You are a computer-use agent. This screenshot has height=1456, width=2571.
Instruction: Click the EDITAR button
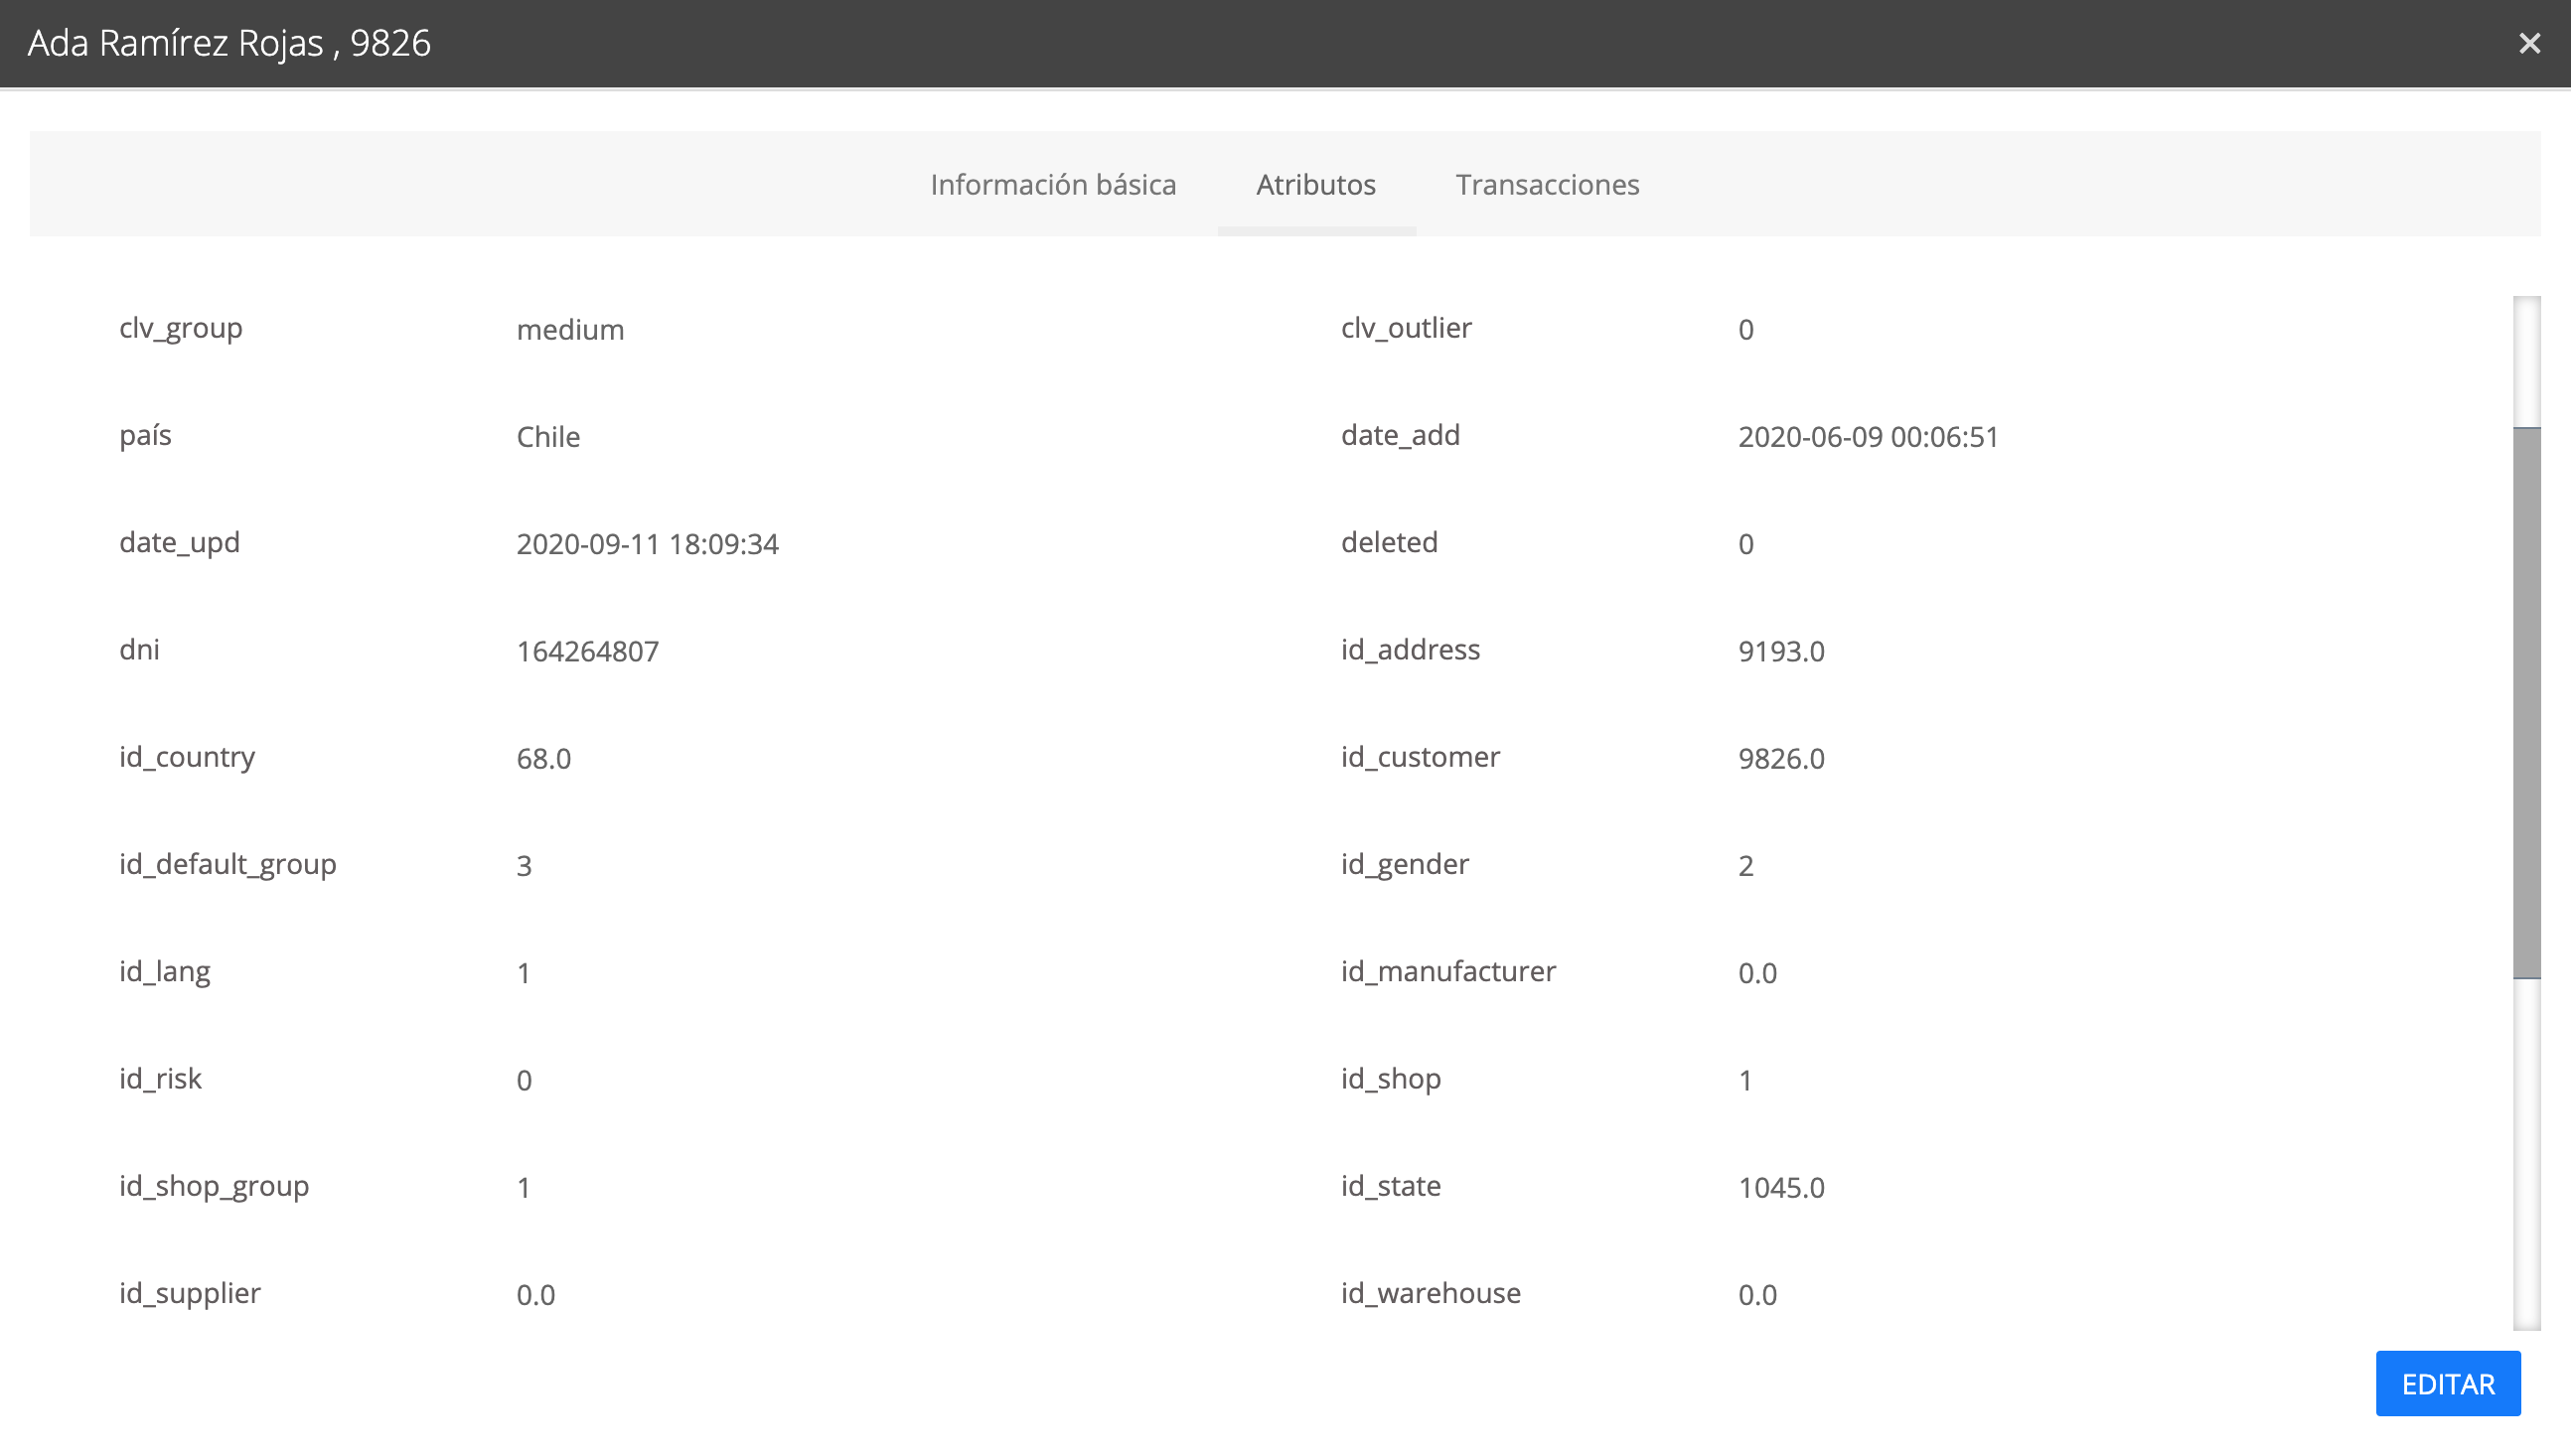(2447, 1384)
